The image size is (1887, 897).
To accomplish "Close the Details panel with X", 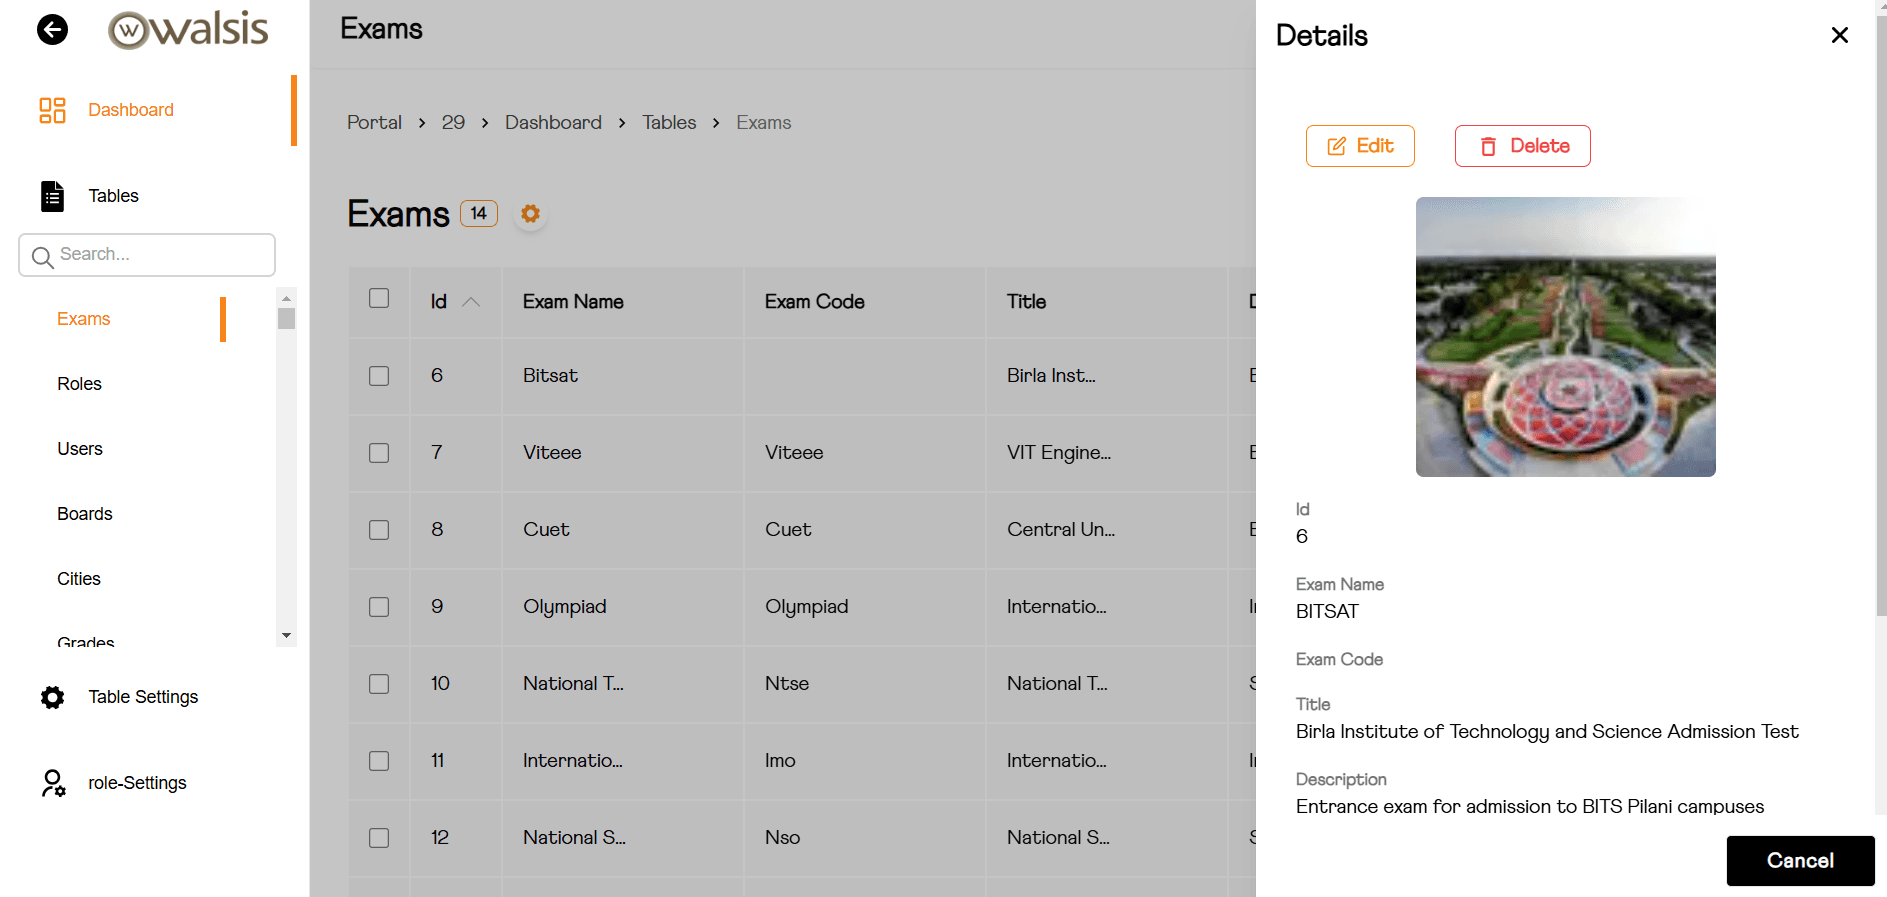I will [1839, 35].
